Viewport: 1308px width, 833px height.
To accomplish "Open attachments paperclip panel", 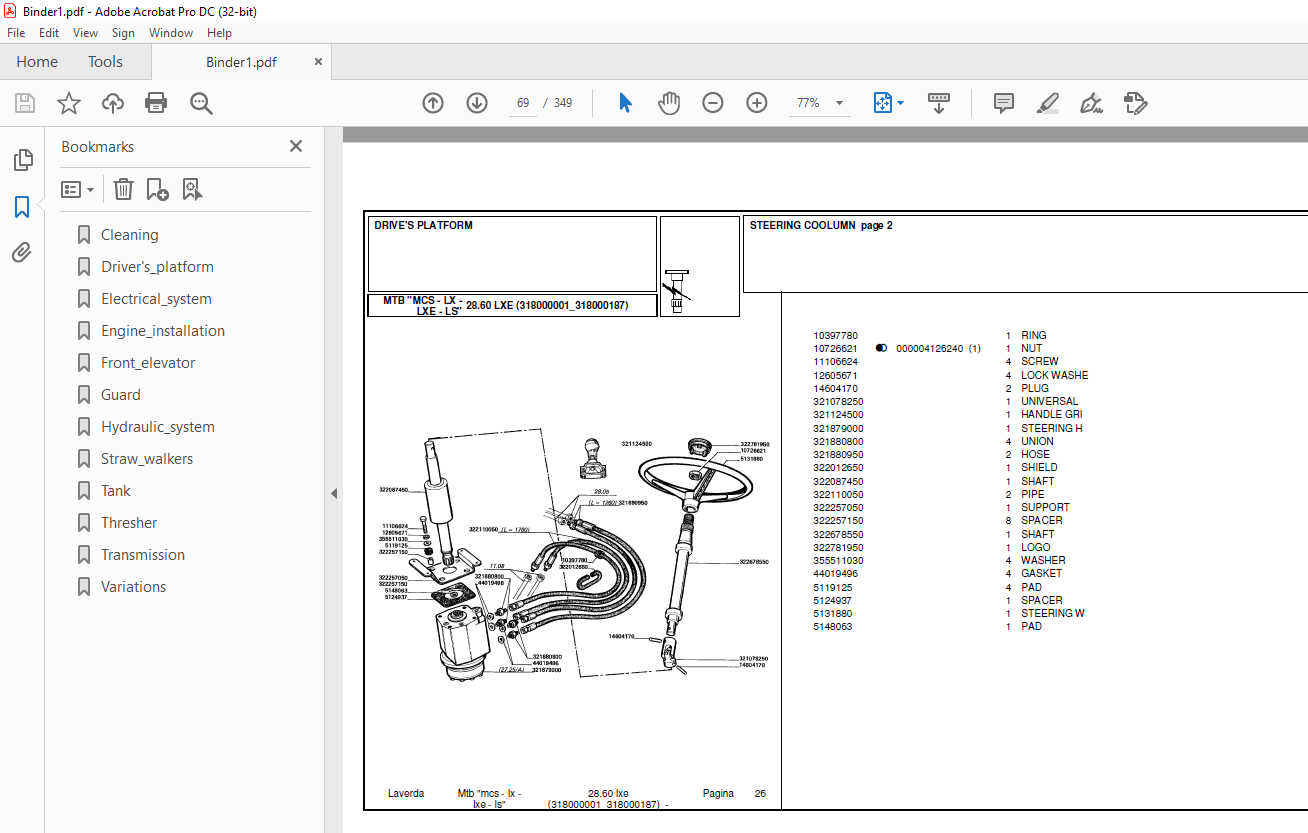I will pos(22,252).
